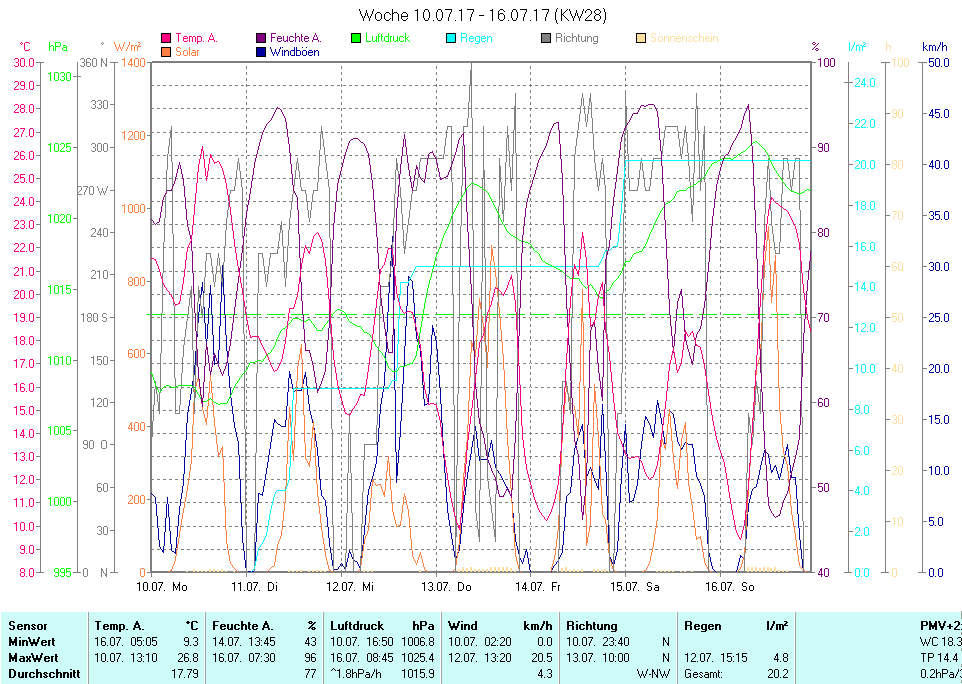Select the 'Regen' legend label
Image resolution: width=962 pixels, height=684 pixels.
tap(476, 38)
